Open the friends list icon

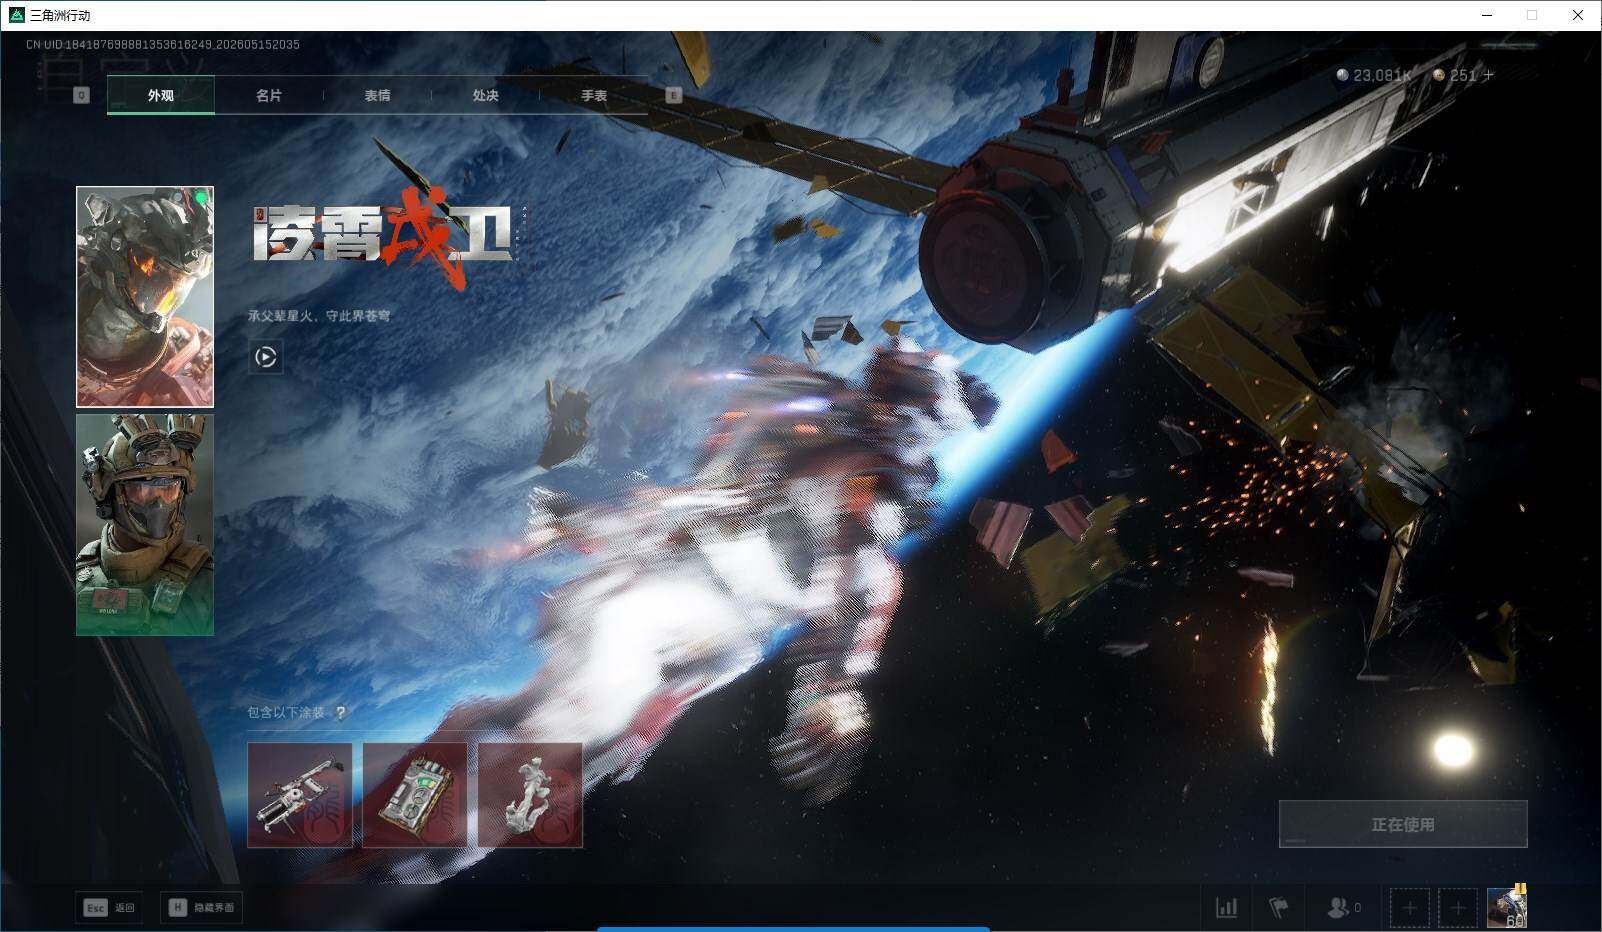point(1343,908)
